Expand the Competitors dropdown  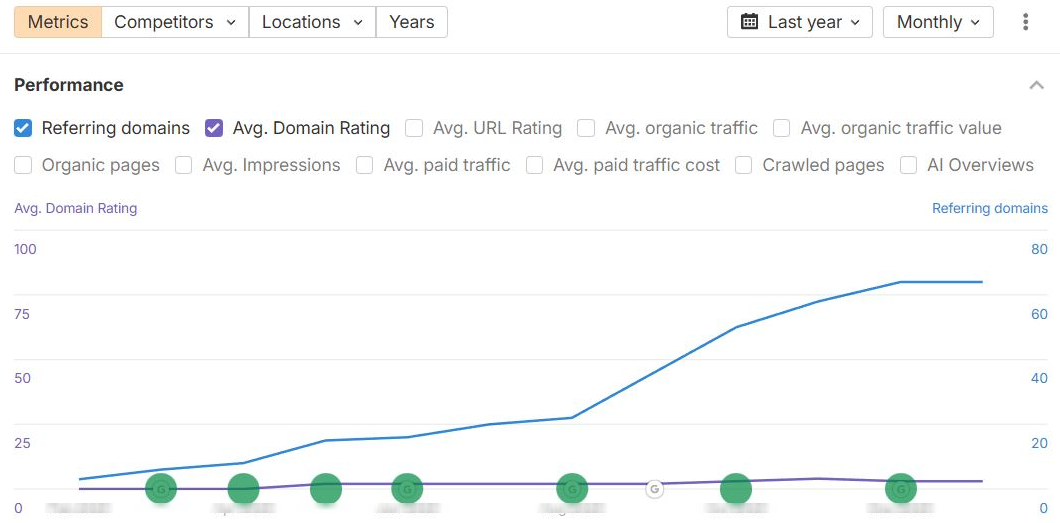[175, 22]
